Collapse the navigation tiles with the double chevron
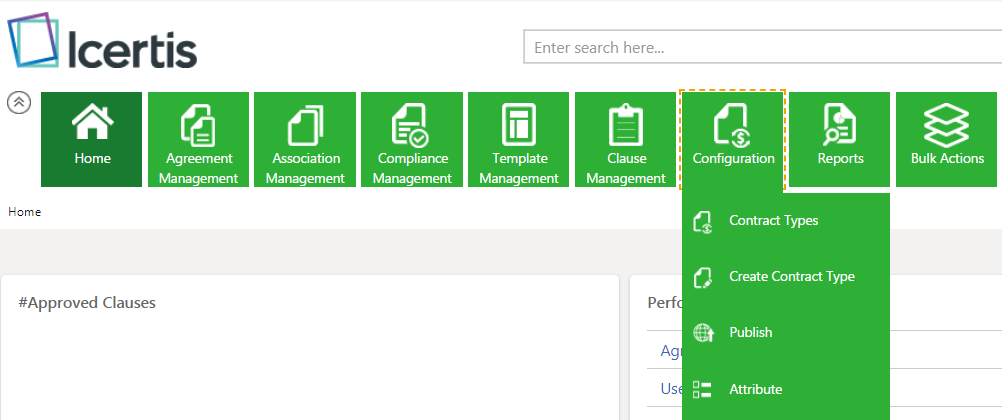1002x420 pixels. coord(19,103)
